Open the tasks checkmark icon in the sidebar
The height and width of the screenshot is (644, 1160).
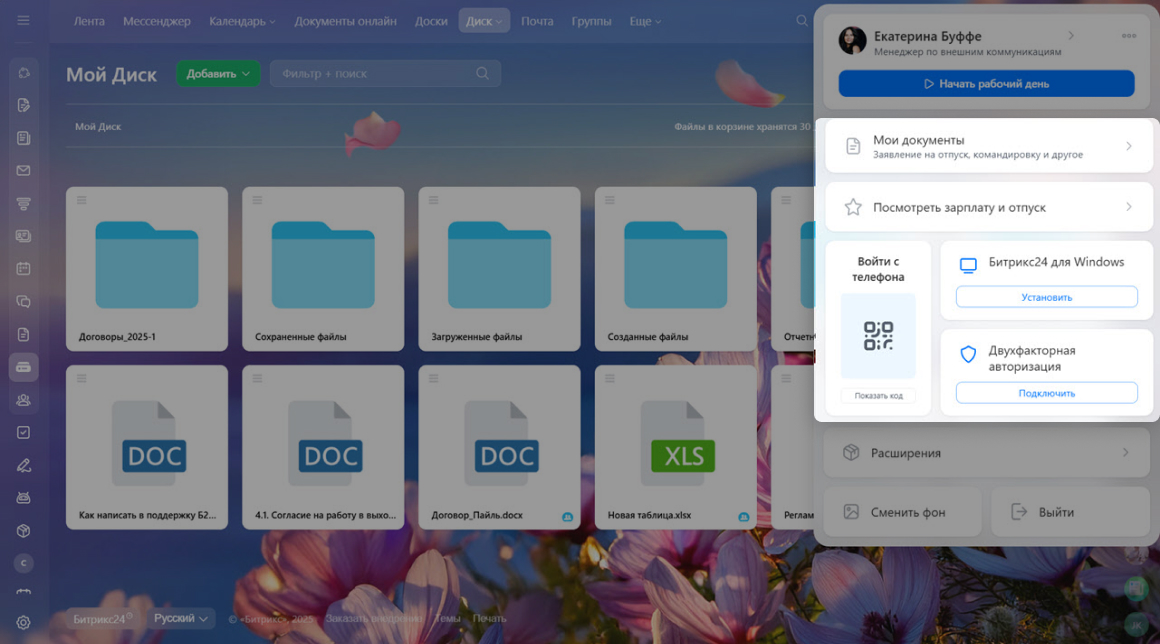[24, 433]
